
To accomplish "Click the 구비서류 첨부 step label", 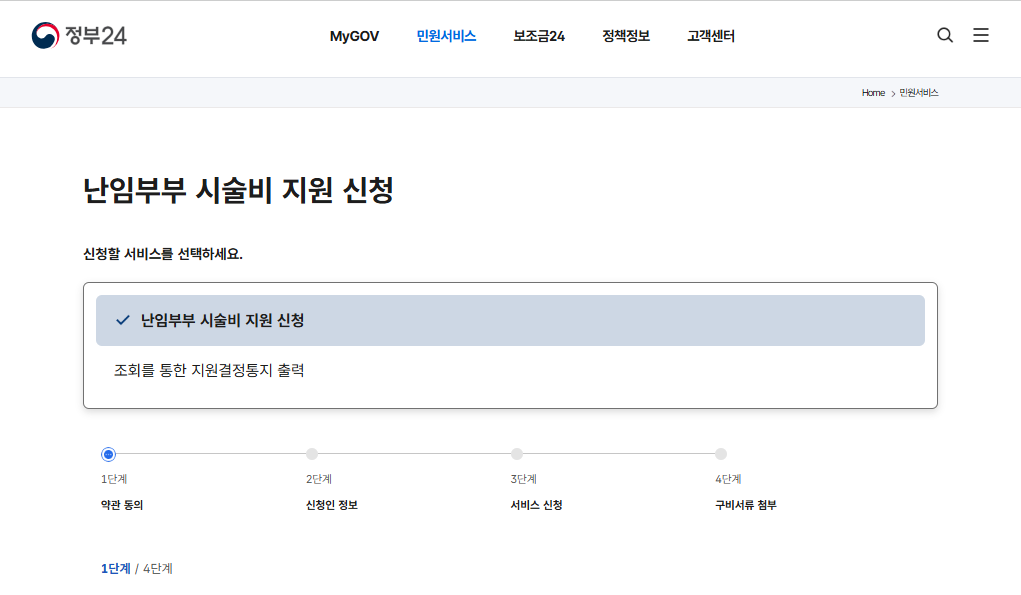I will 746,505.
